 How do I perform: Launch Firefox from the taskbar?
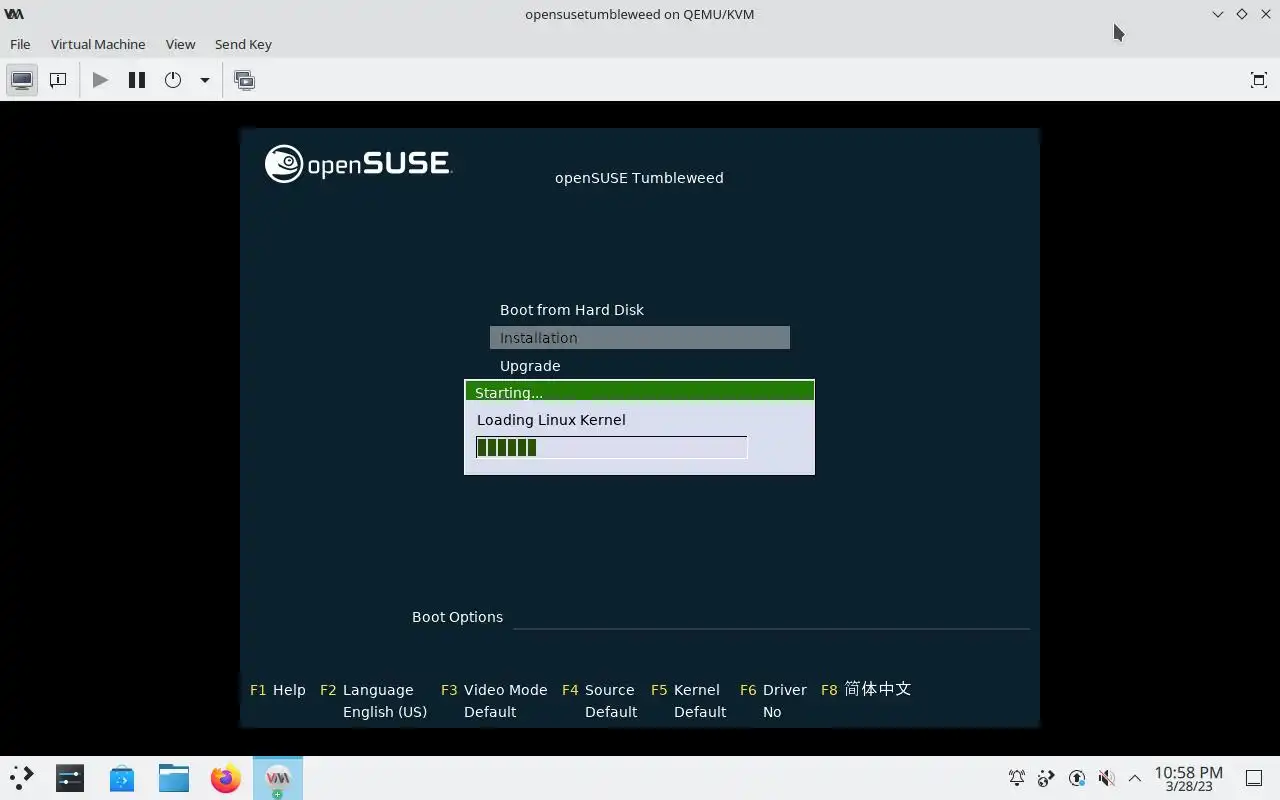(x=226, y=778)
